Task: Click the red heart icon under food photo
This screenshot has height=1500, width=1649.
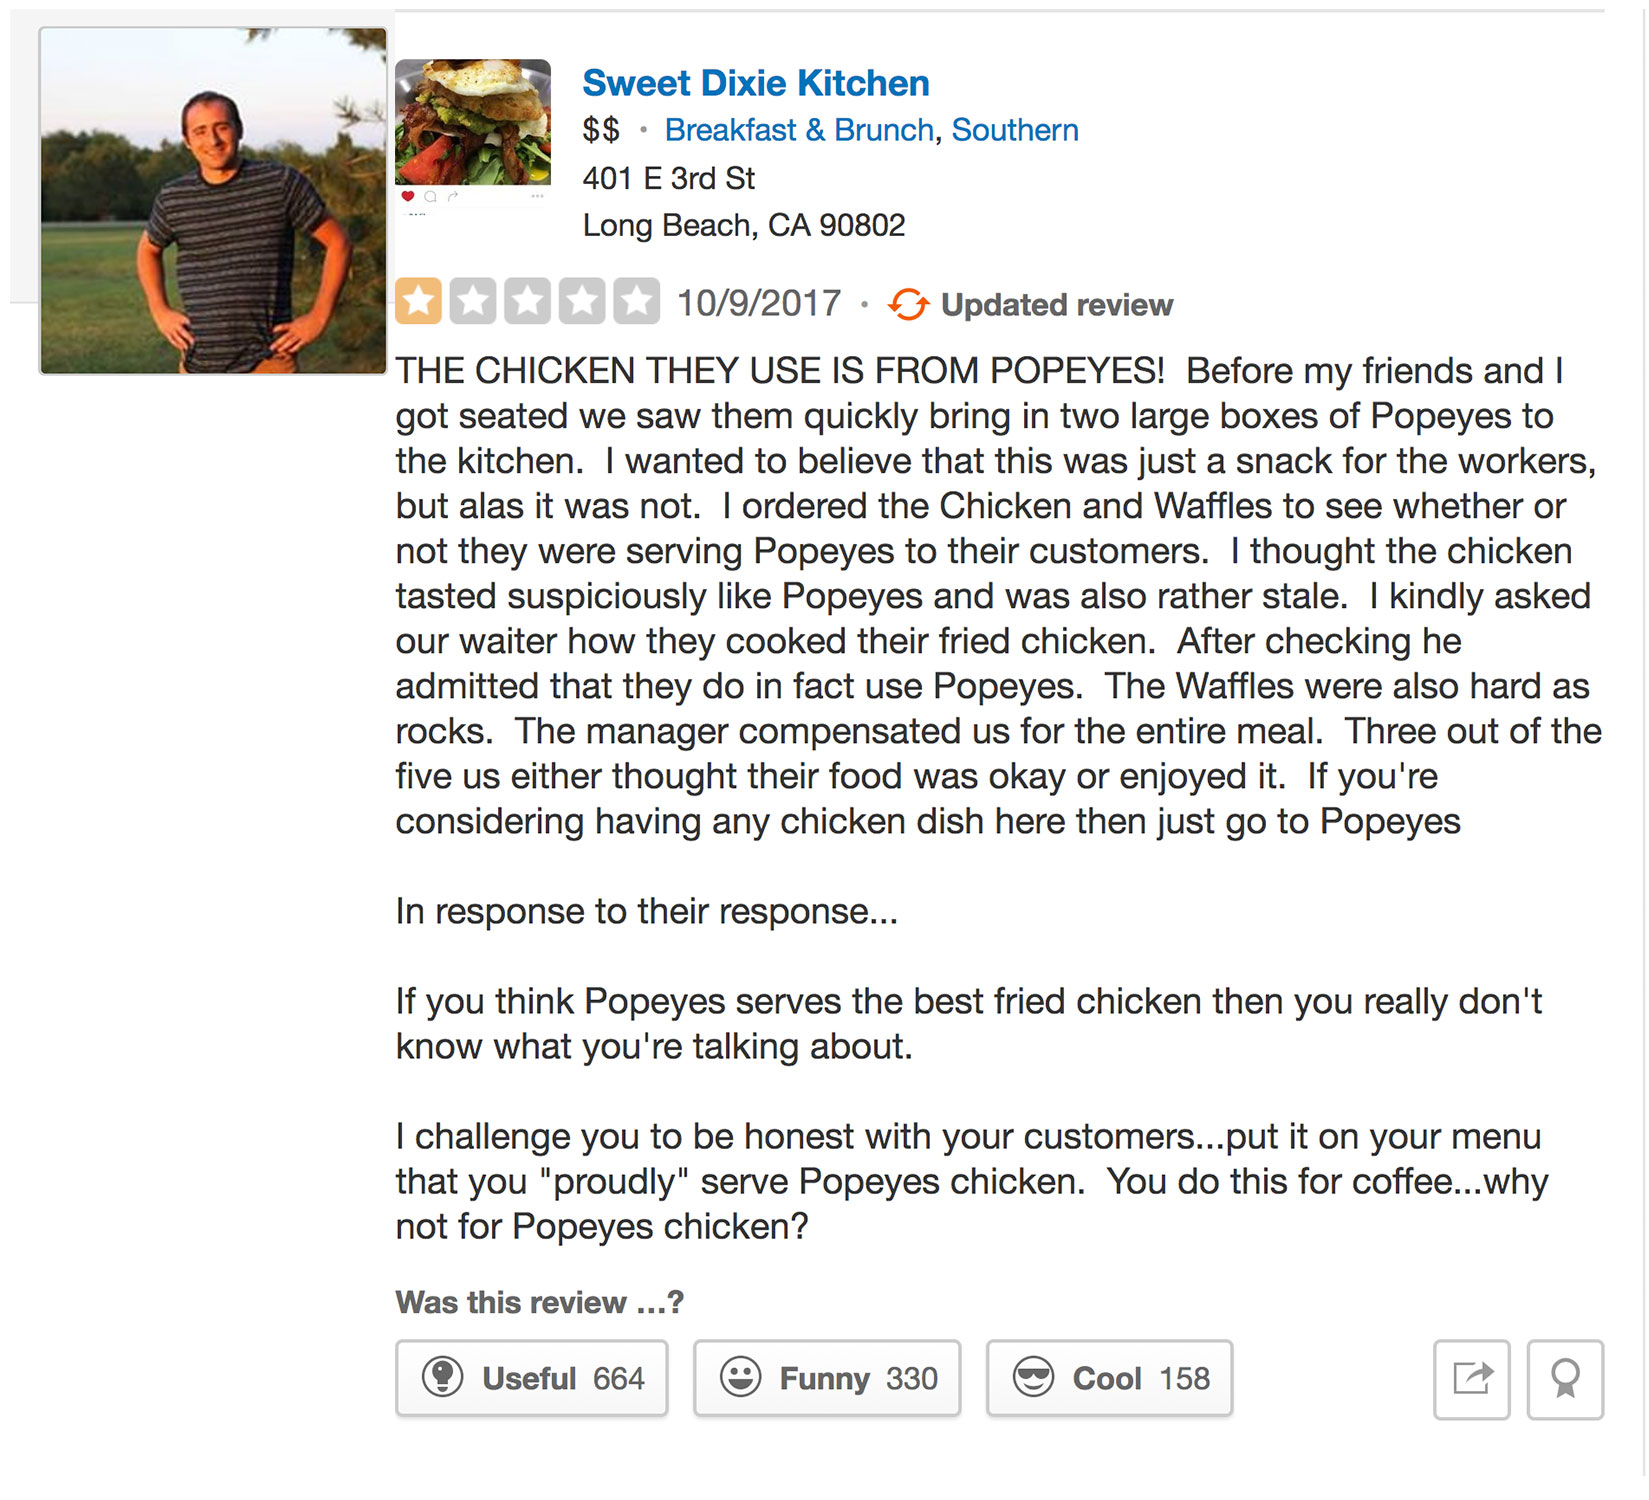Action: (407, 196)
